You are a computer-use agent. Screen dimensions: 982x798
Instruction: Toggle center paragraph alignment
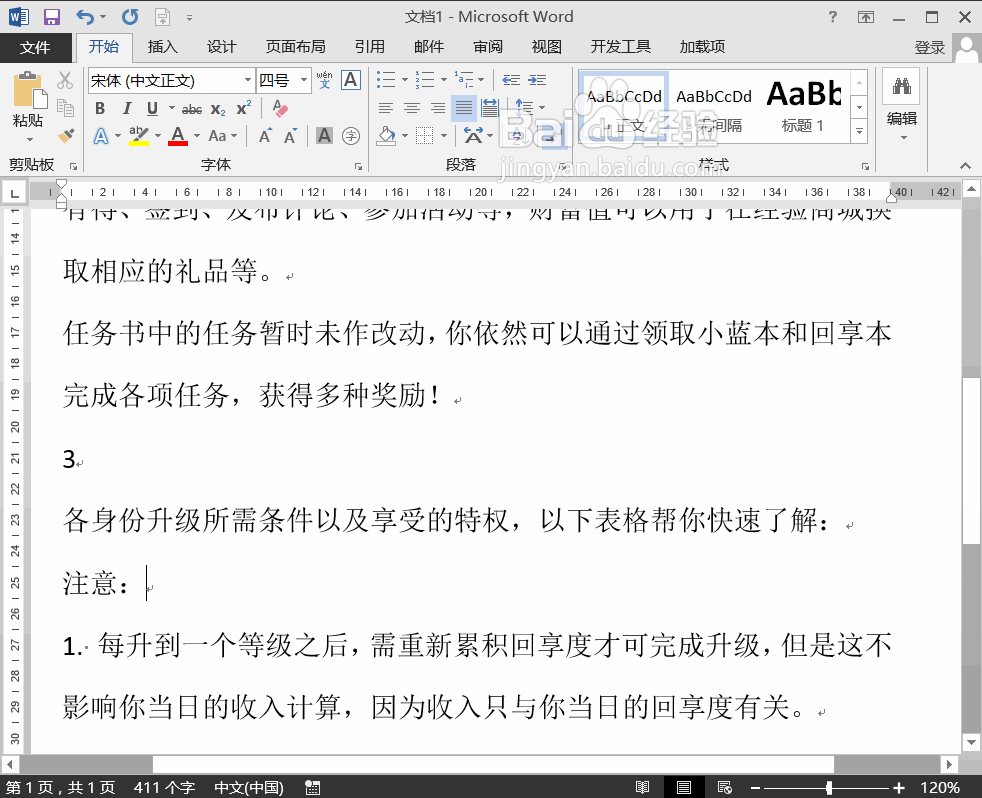(412, 107)
